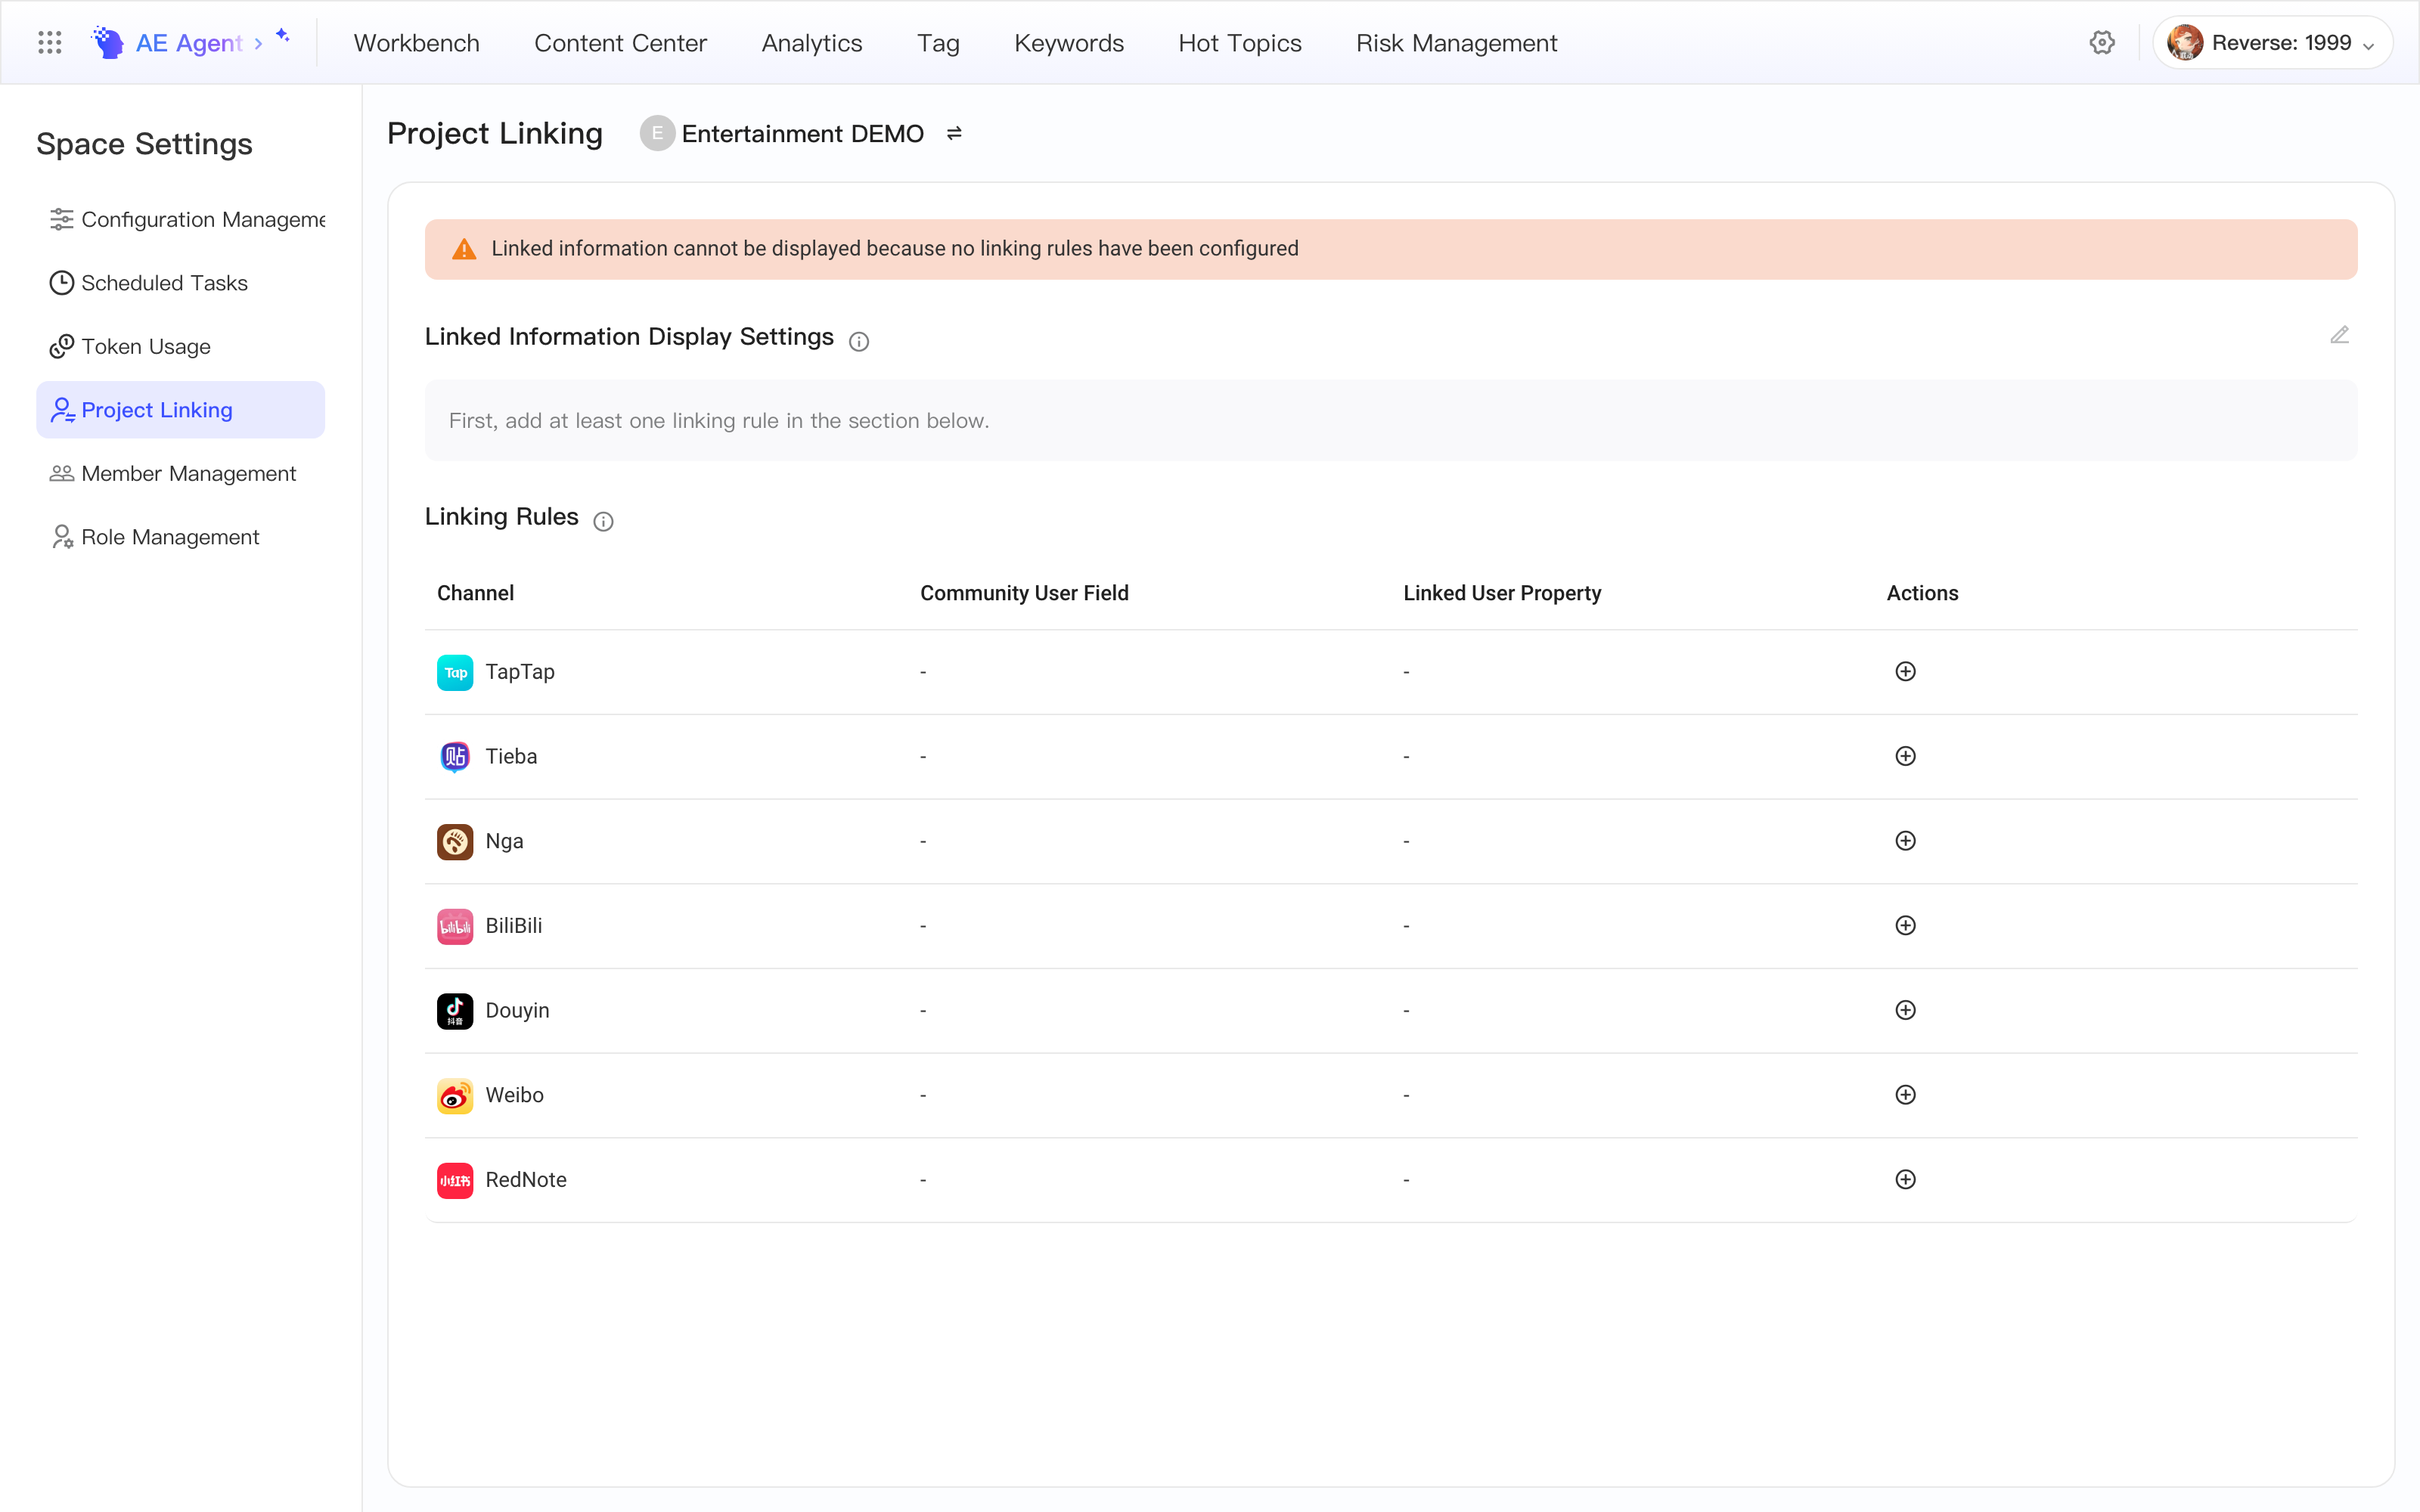2420x1512 pixels.
Task: Add linking rule for Tieba
Action: click(1905, 756)
